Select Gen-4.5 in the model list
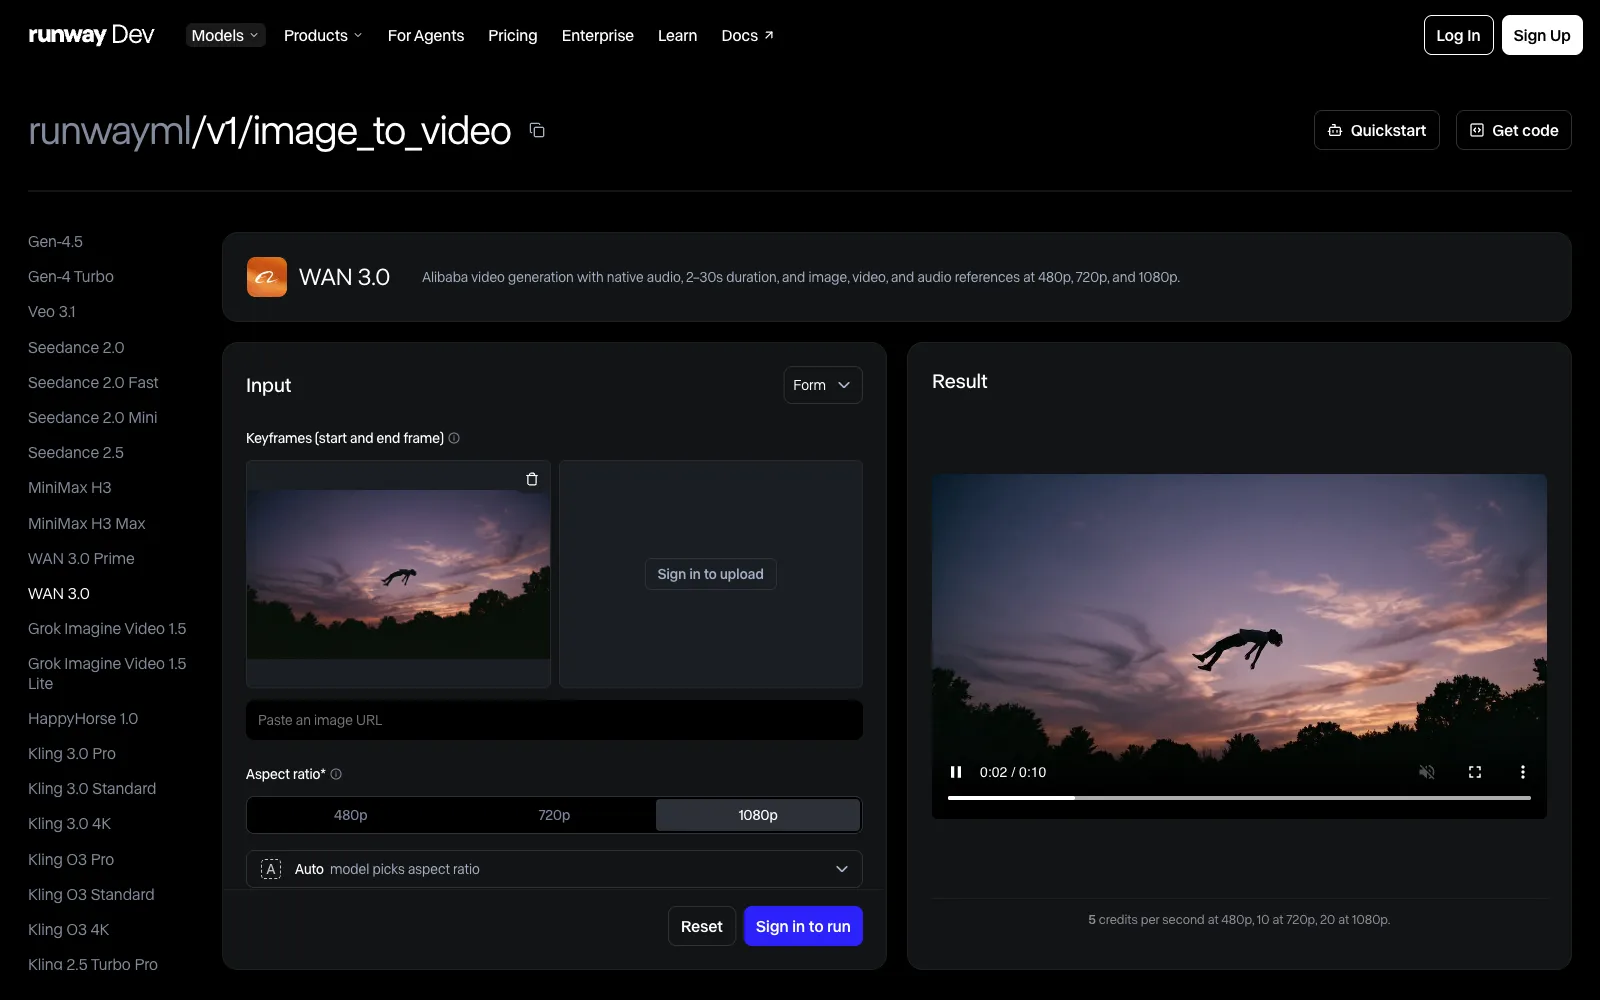Screen dimensions: 1600x1000 (x=56, y=241)
